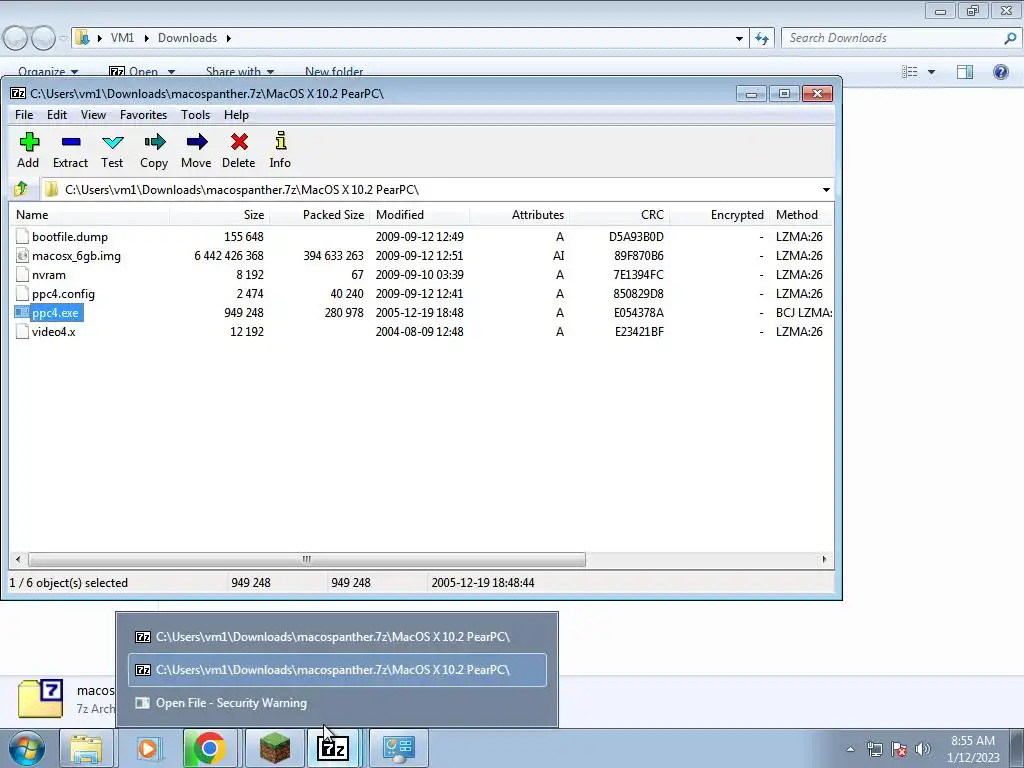Image resolution: width=1024 pixels, height=768 pixels.
Task: Go up one folder level in 7-Zip
Action: tap(20, 189)
